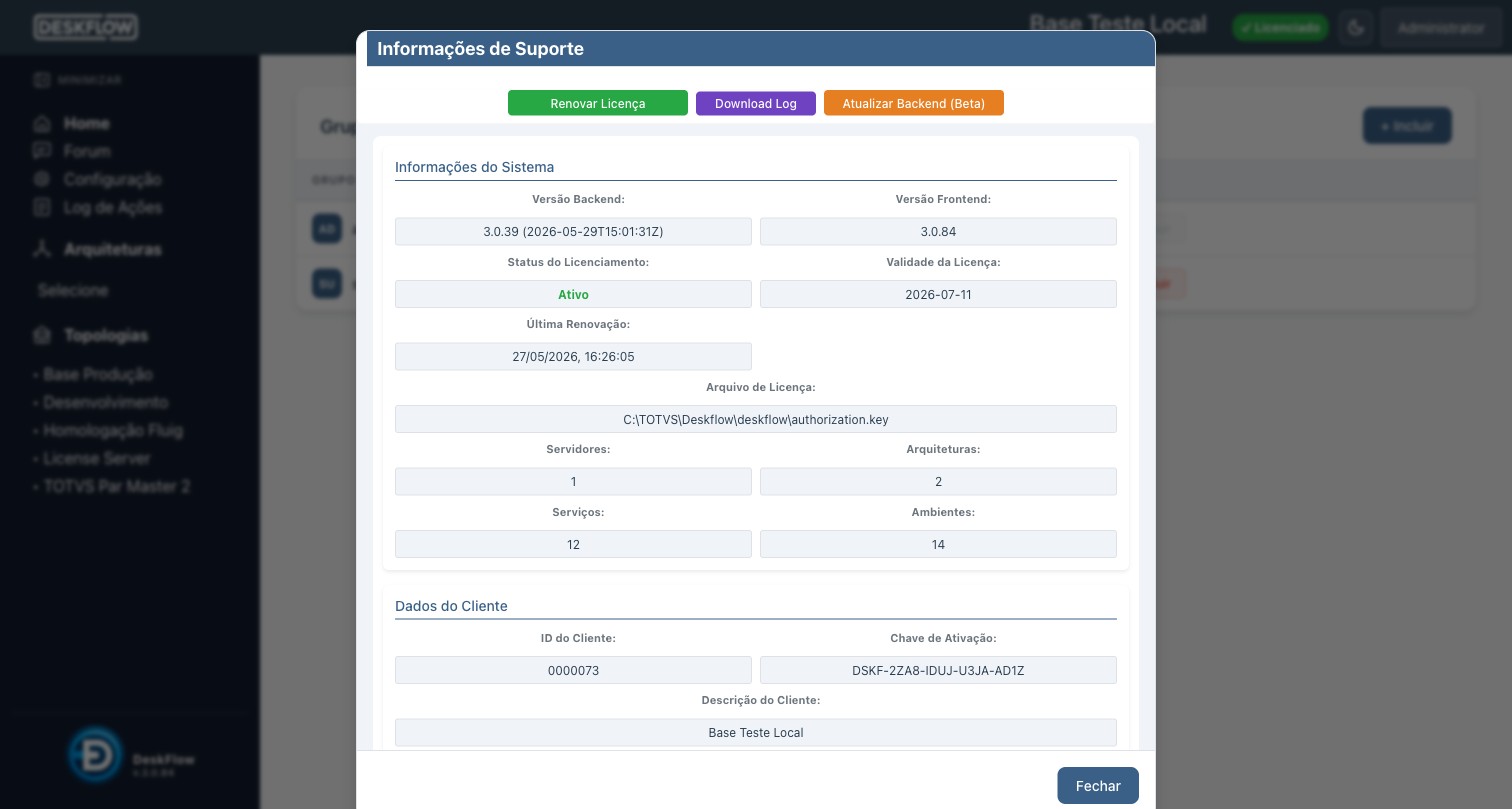This screenshot has height=809, width=1512.
Task: Click the Renovar Licença button
Action: point(598,103)
